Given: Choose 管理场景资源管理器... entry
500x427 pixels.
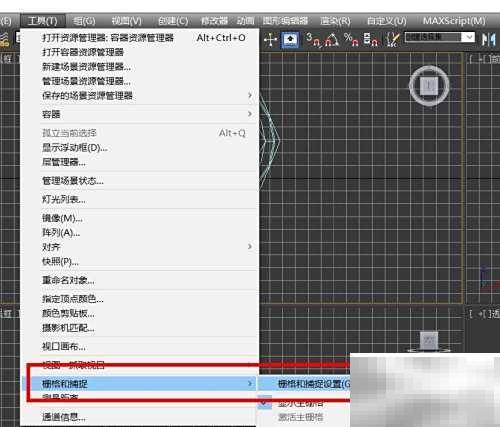Looking at the screenshot, I should coord(140,81).
